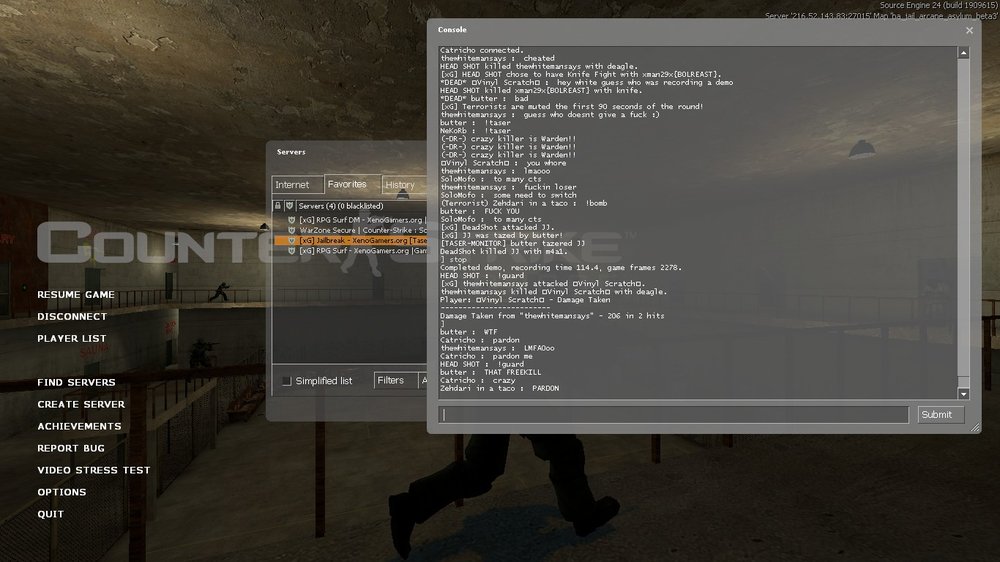1000x562 pixels.
Task: Click the shield icon beside the Jailbreak server
Action: click(x=291, y=240)
